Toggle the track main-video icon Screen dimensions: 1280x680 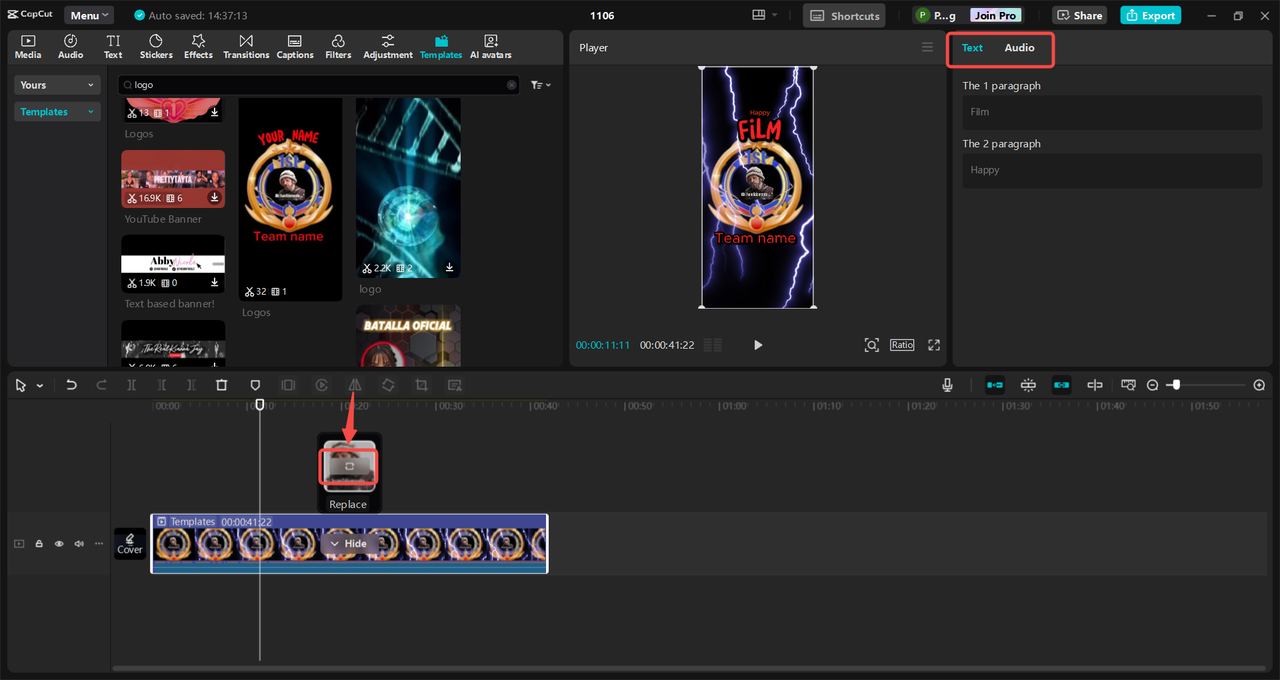[x=19, y=544]
